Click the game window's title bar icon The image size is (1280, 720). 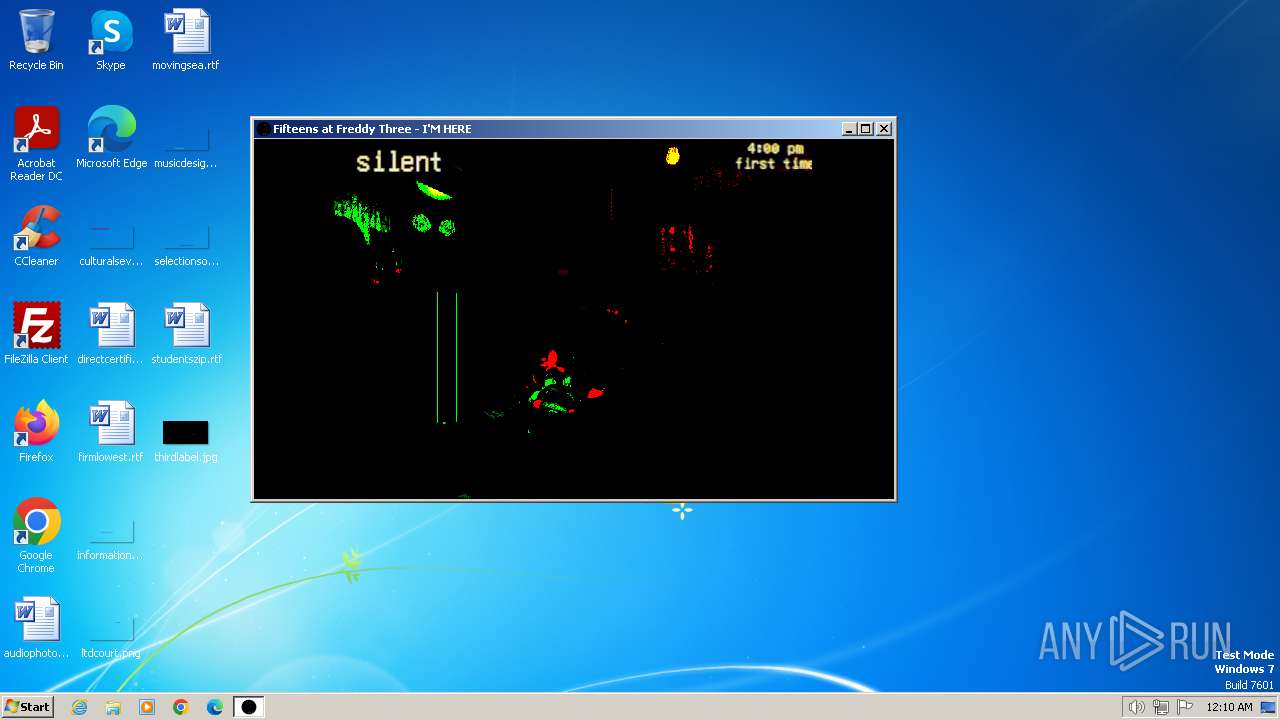tap(264, 129)
